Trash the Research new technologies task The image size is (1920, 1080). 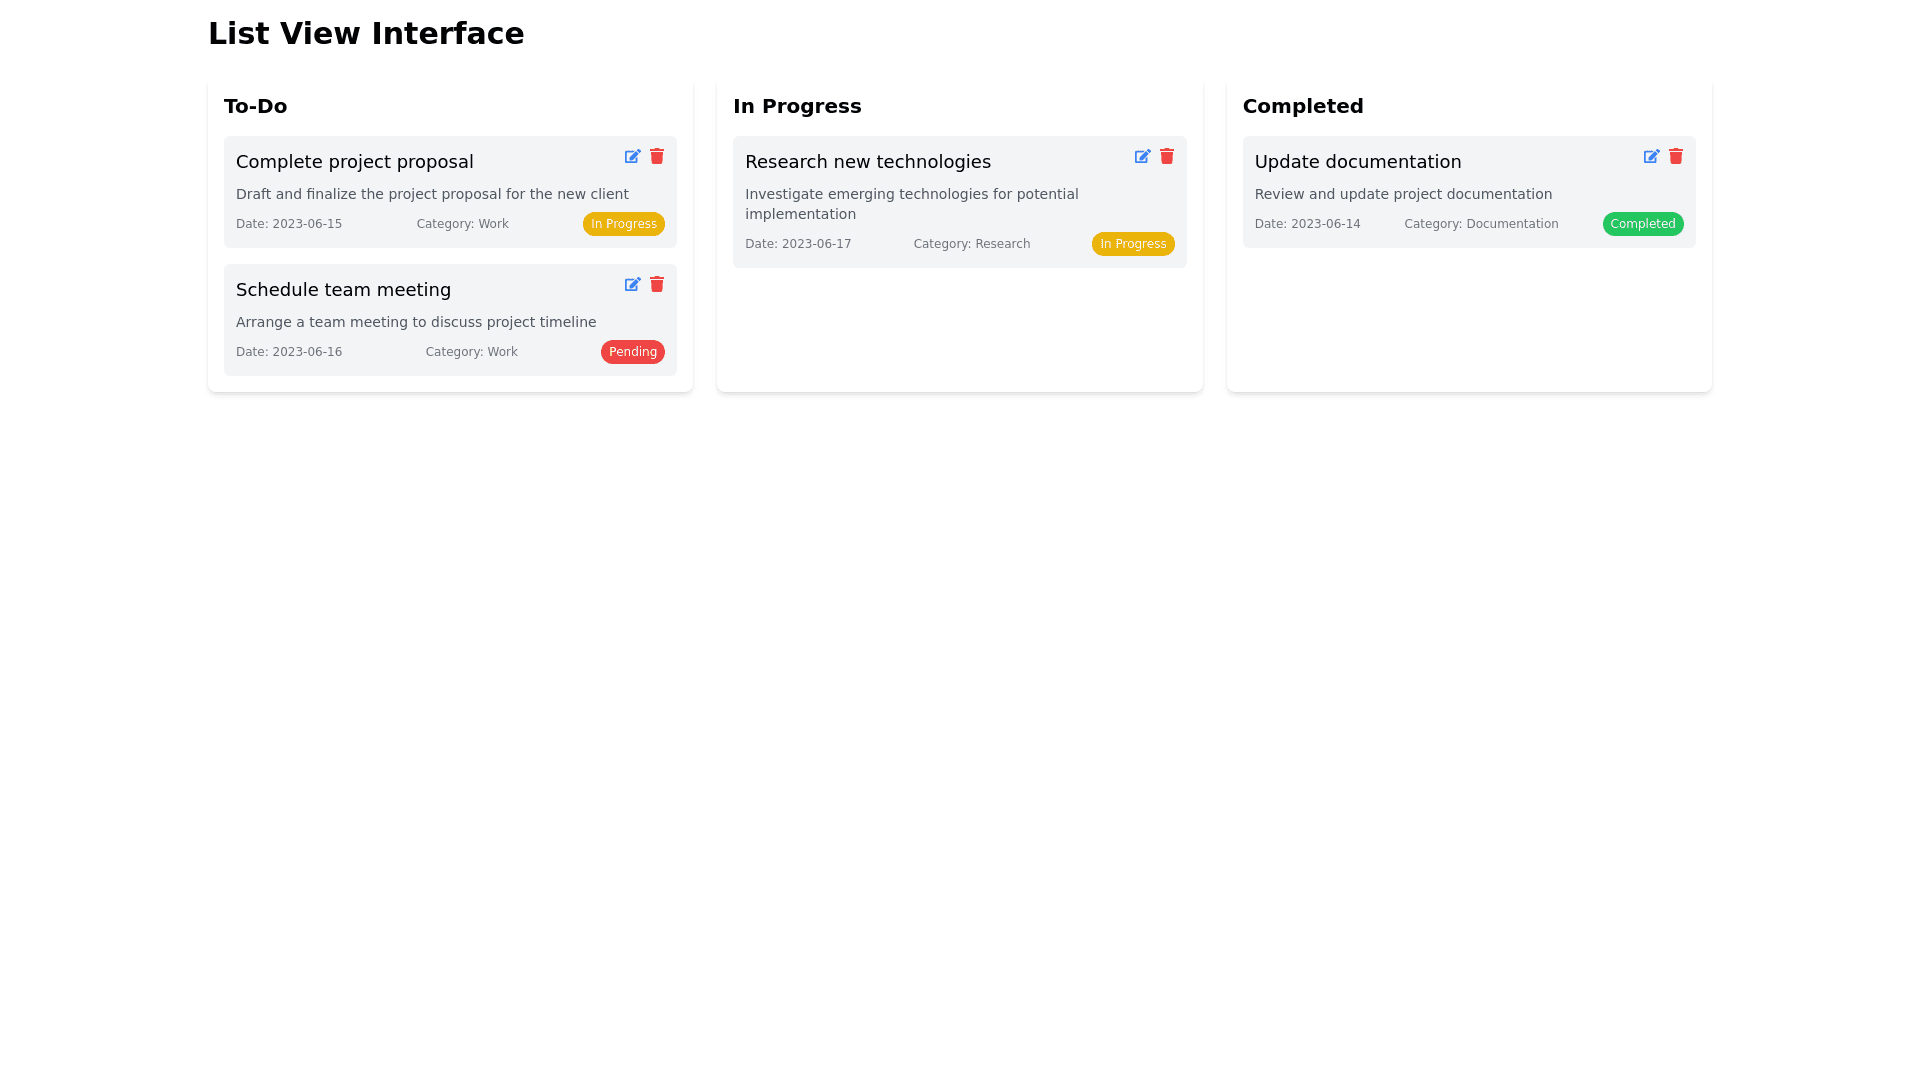[x=1167, y=156]
